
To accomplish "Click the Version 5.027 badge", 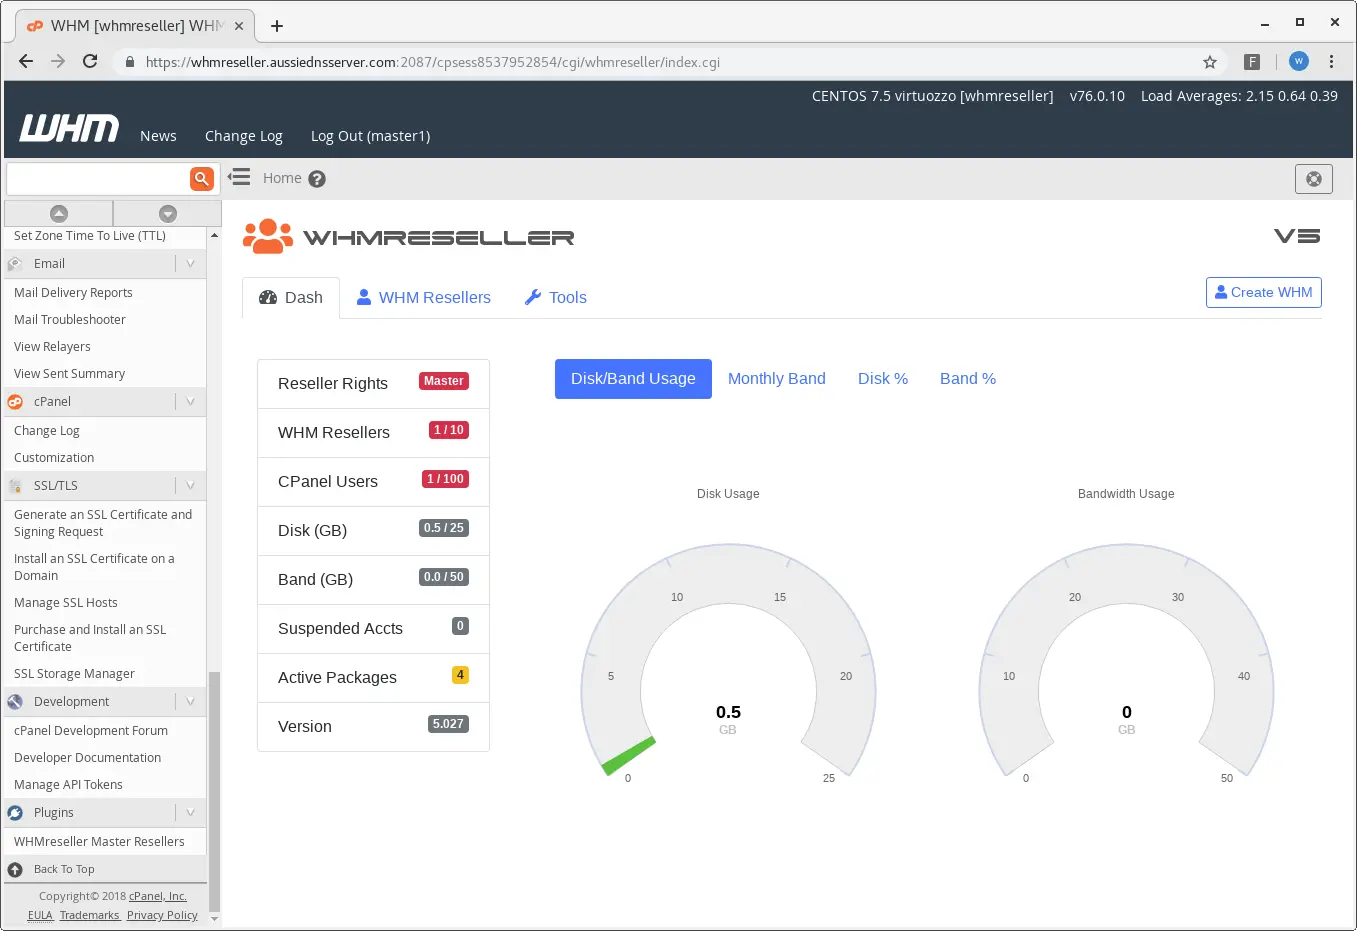I will (x=448, y=724).
